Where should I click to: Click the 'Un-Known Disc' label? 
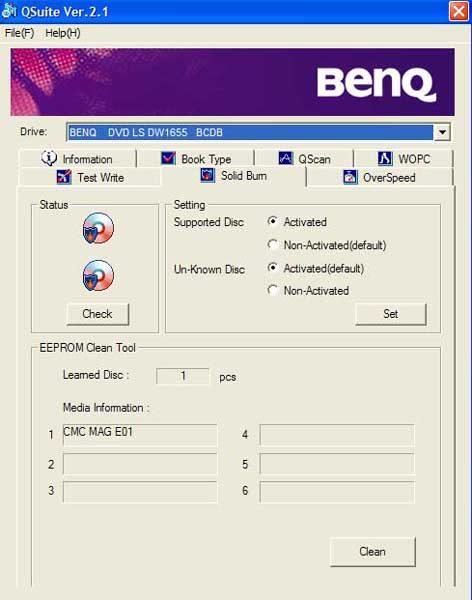click(209, 269)
